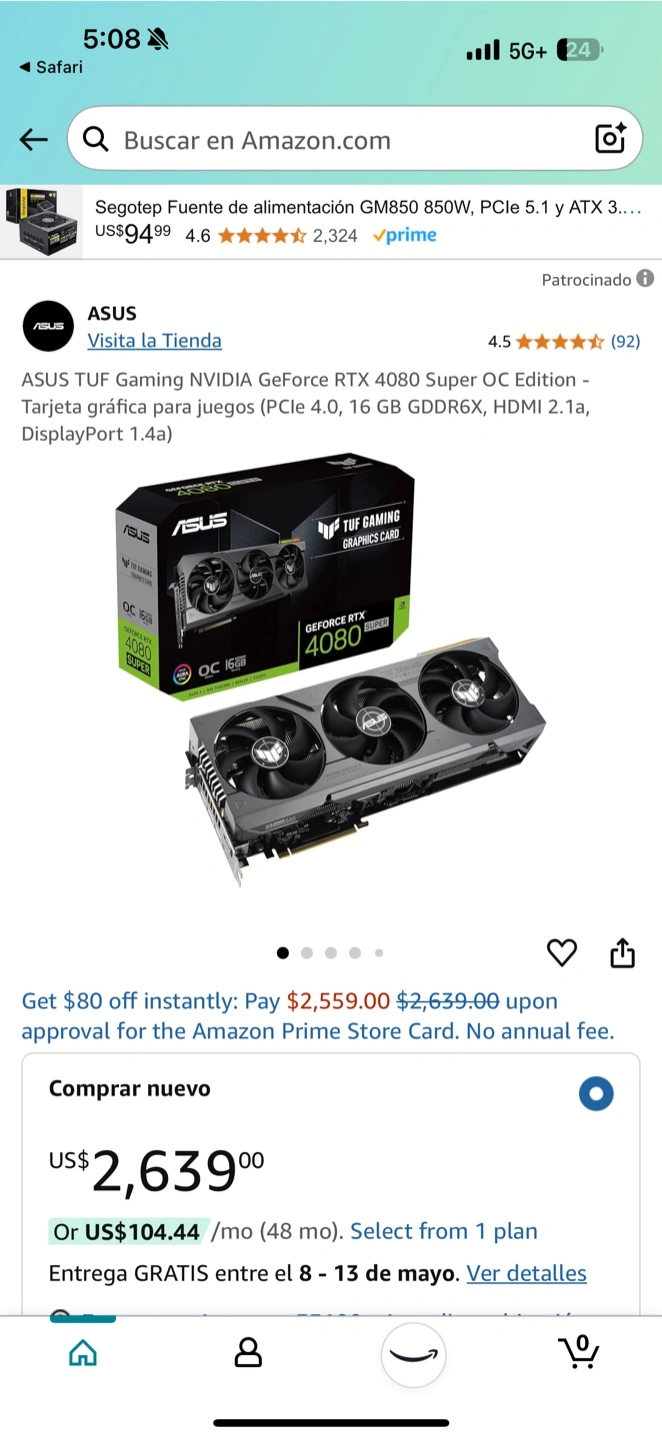This screenshot has width=662, height=1440.
Task: Tap the second image carousel dot
Action: coord(307,953)
